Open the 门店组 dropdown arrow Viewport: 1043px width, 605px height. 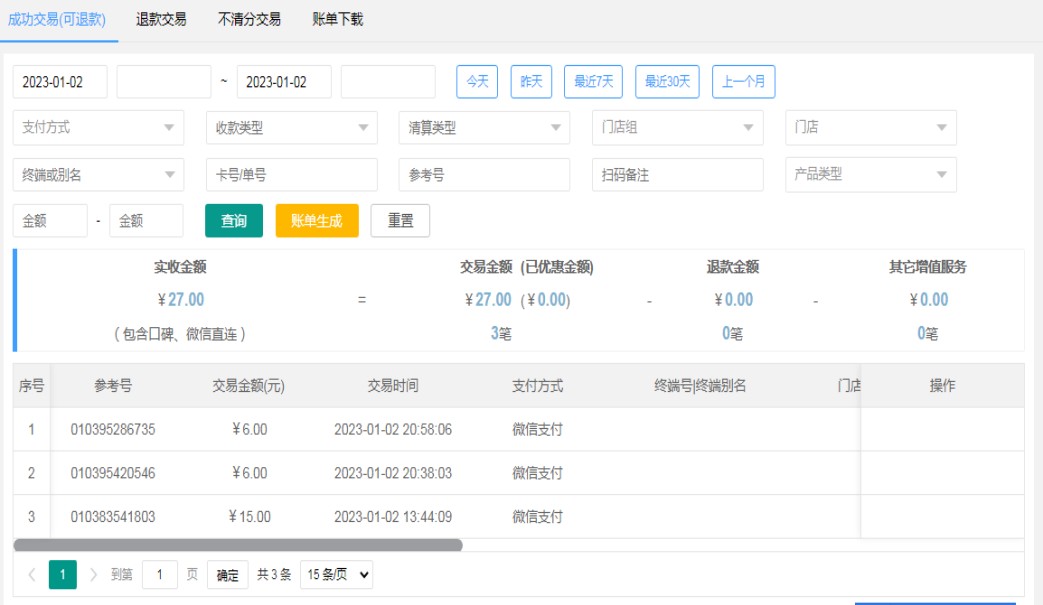pyautogui.click(x=747, y=128)
